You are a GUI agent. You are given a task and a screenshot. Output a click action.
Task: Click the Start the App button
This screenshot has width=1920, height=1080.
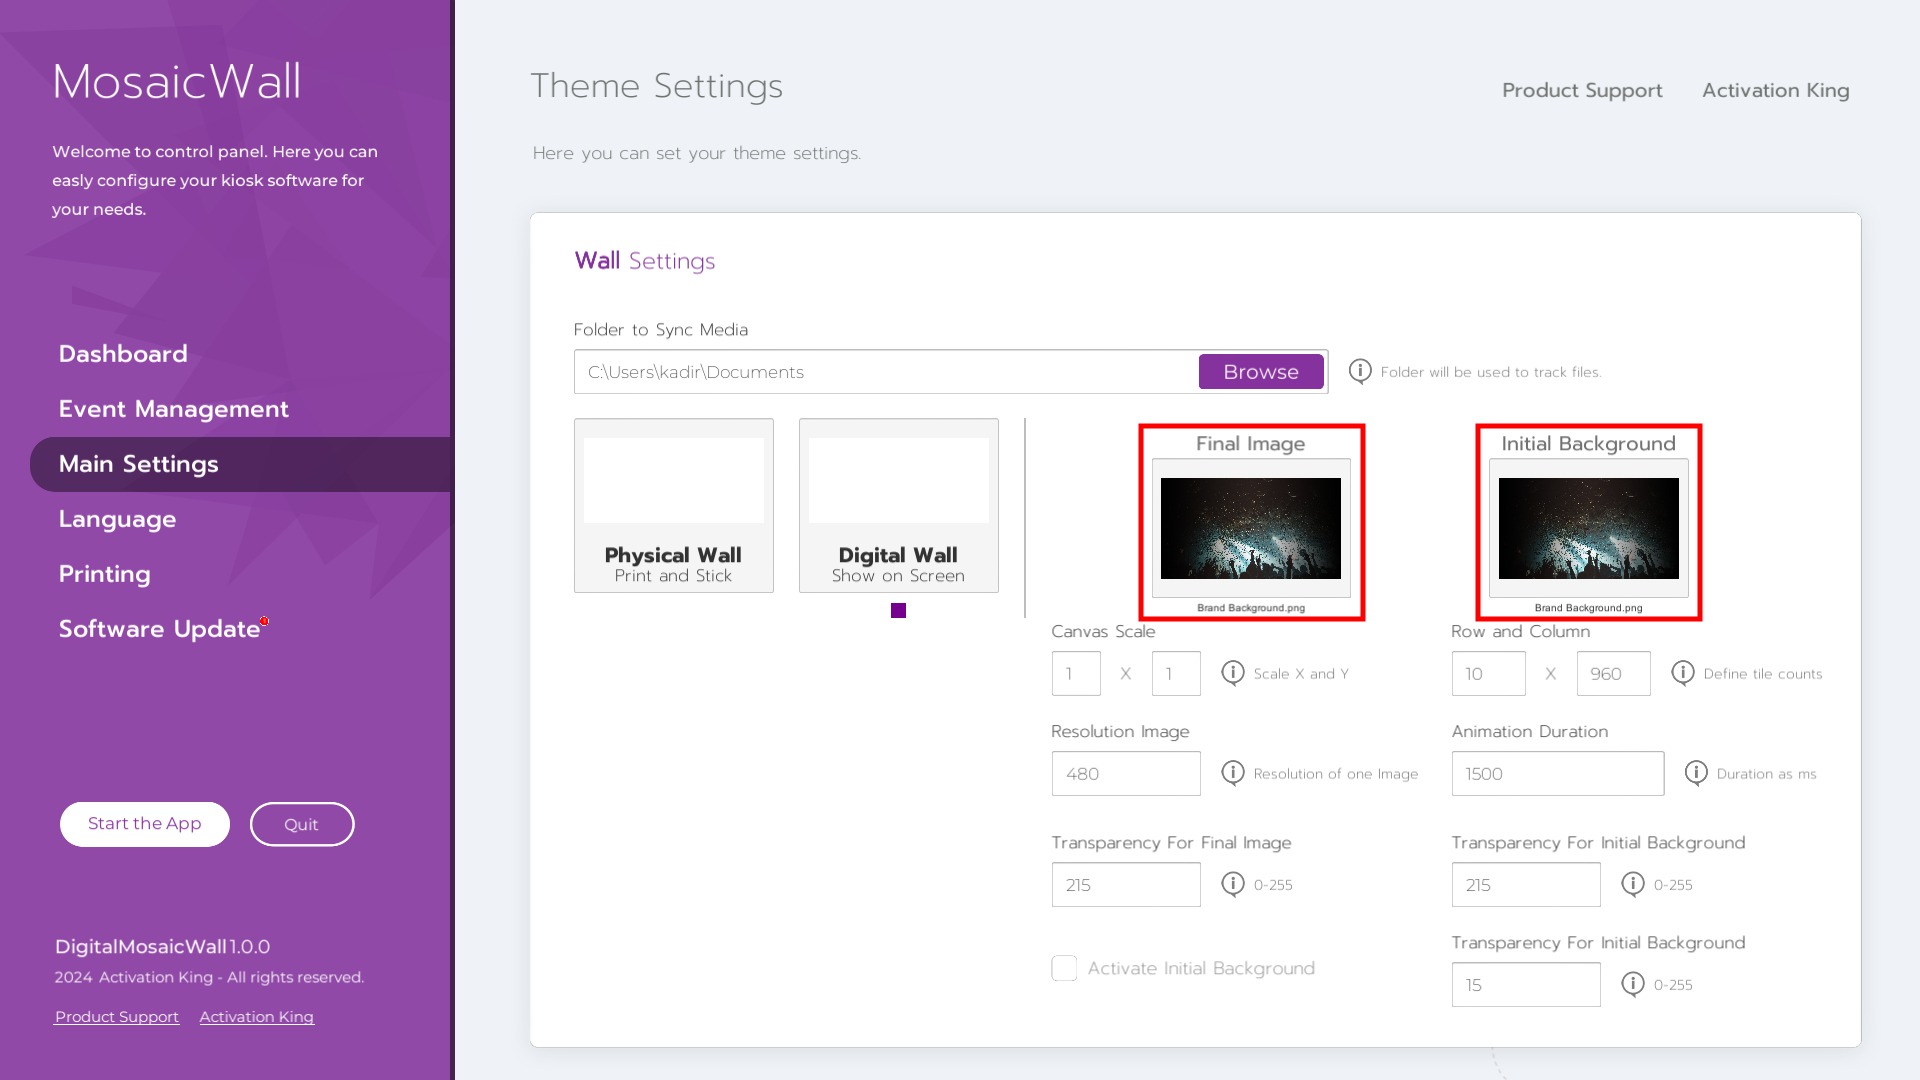(145, 824)
